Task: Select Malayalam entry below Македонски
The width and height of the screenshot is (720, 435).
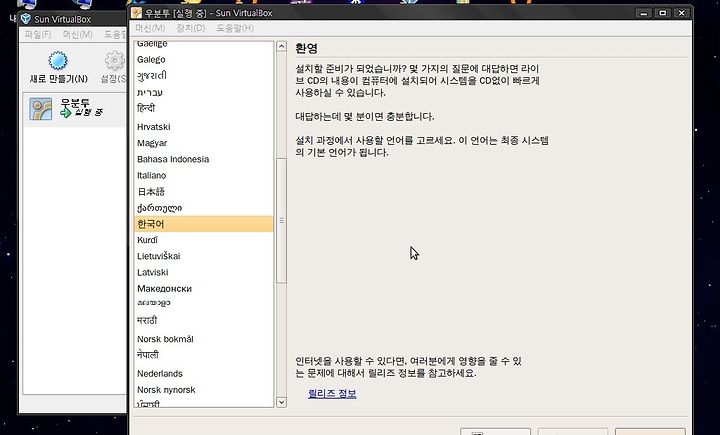Action: (204, 304)
